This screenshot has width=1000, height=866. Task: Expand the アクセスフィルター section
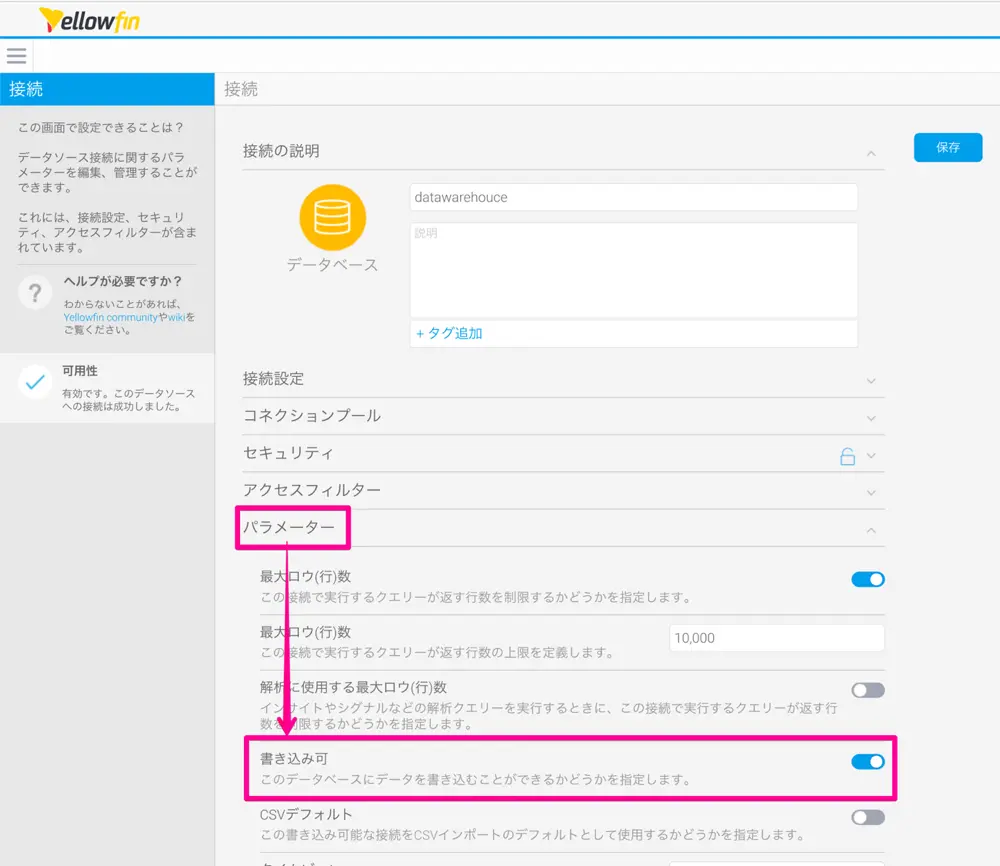(871, 493)
